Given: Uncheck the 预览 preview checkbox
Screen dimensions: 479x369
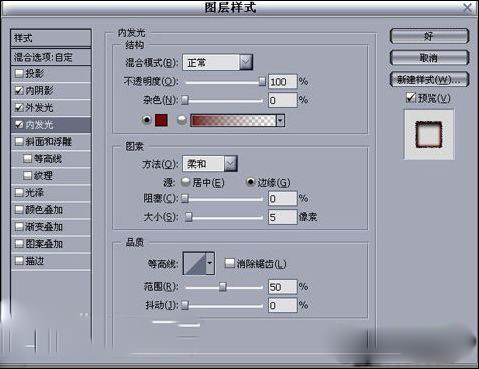Looking at the screenshot, I should point(411,98).
